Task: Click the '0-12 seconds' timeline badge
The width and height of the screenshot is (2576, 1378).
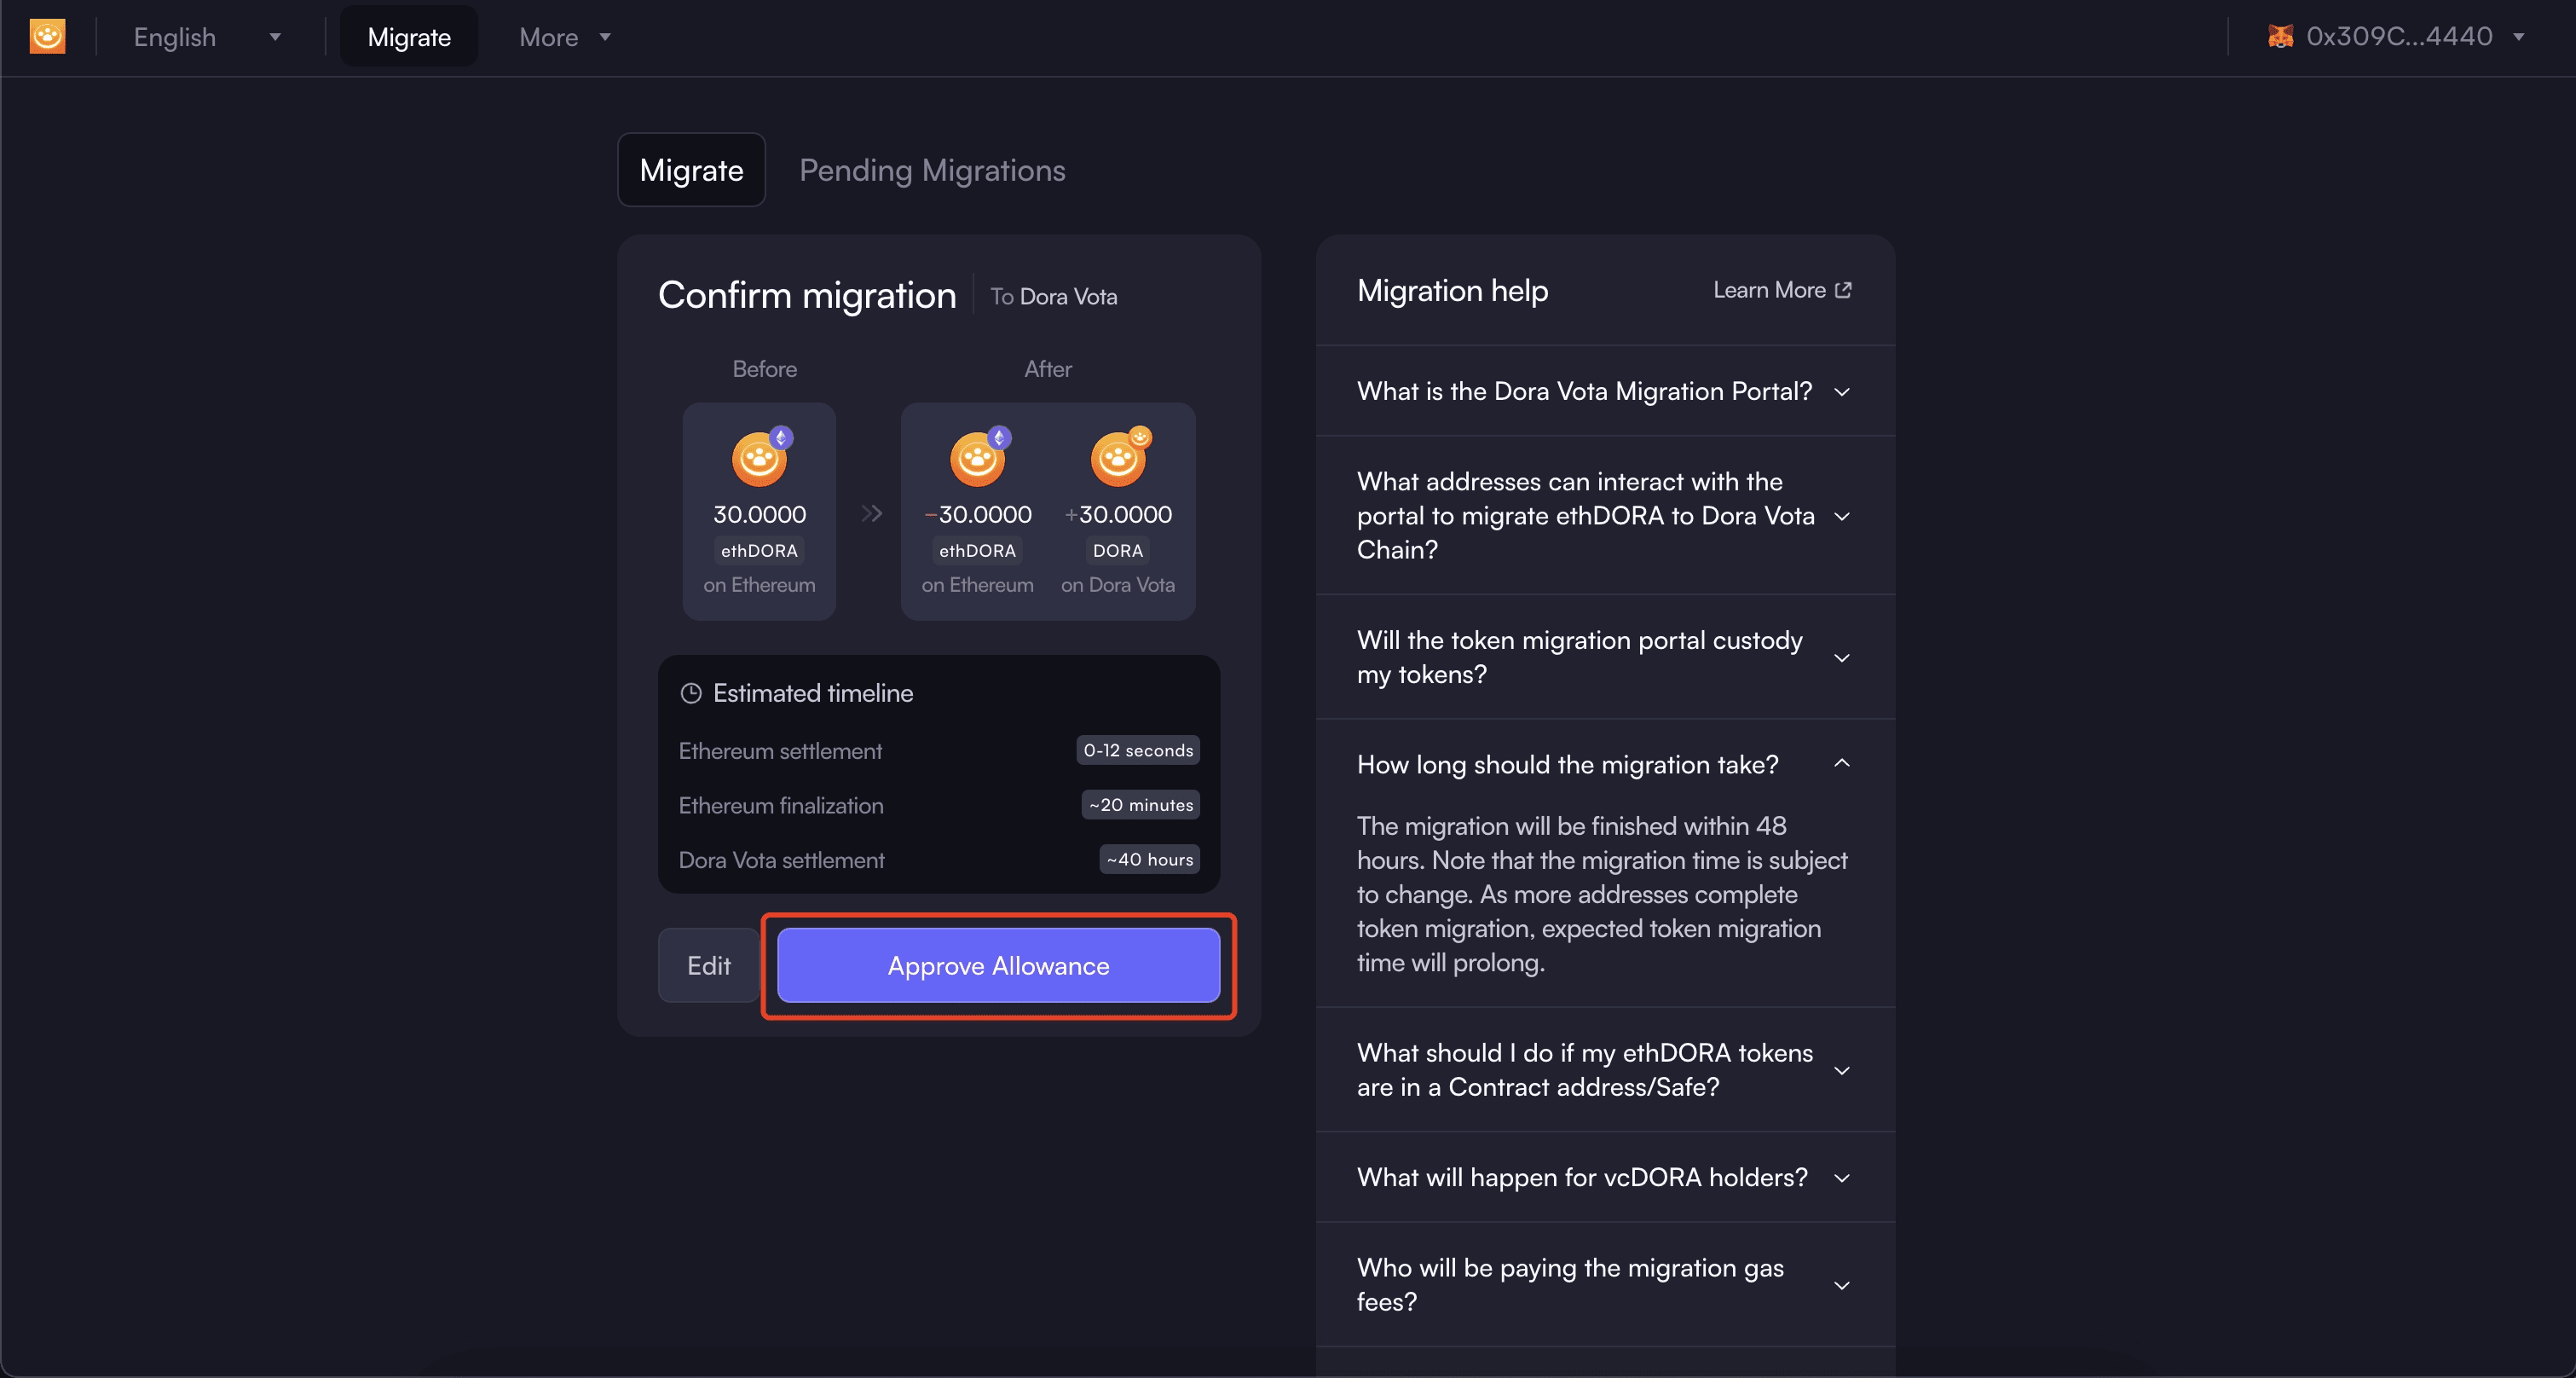Action: pos(1138,751)
